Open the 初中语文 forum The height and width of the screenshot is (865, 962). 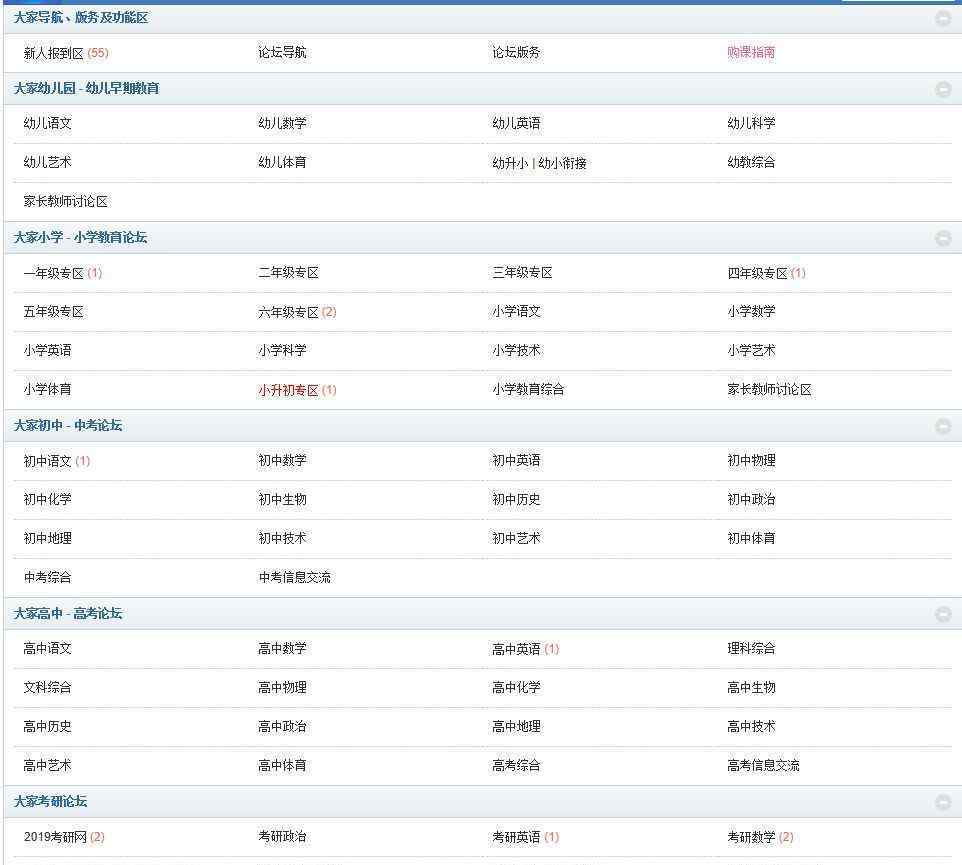click(48, 461)
